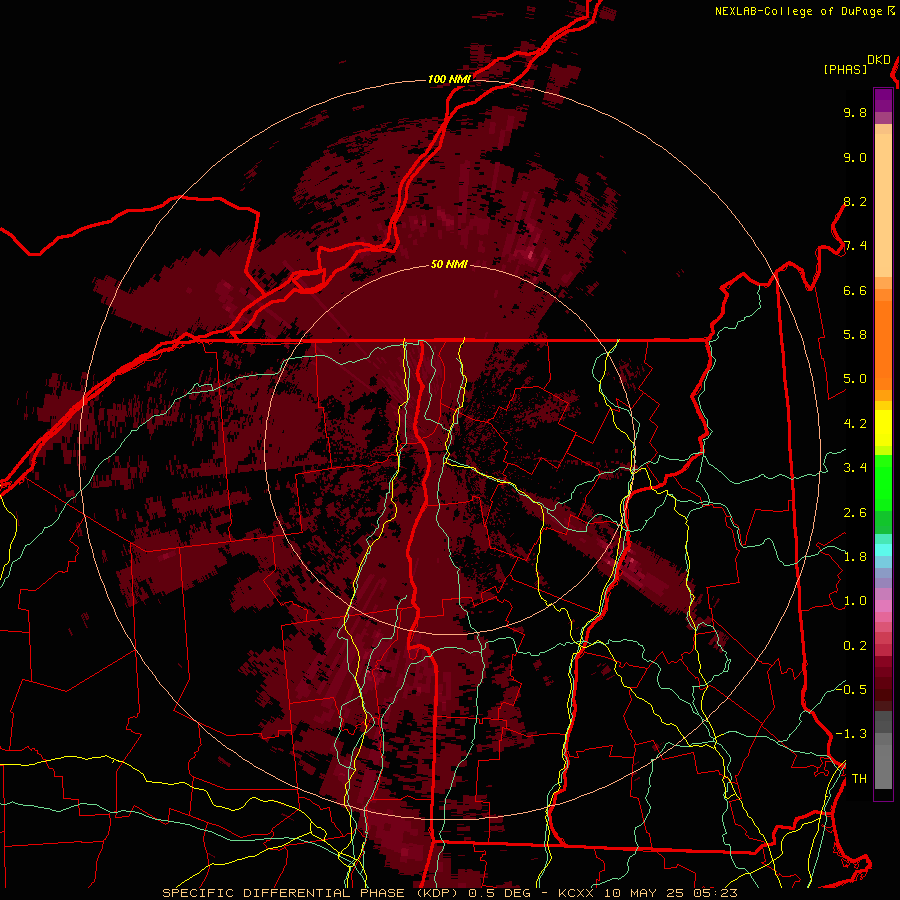
Task: Click the 1.8 legend value
Action: pyautogui.click(x=855, y=557)
